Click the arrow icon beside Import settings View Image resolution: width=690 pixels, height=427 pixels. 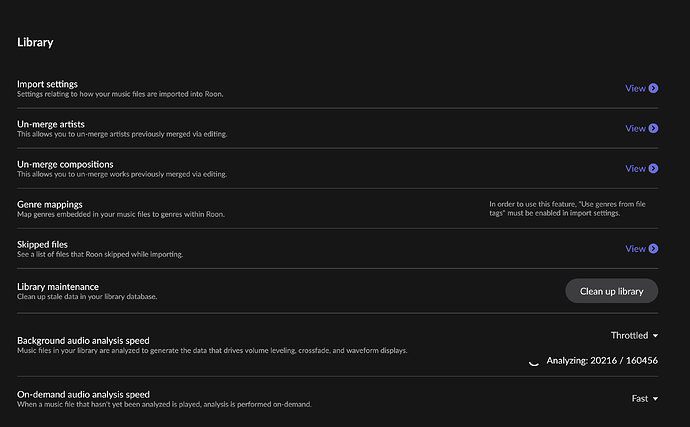[653, 88]
